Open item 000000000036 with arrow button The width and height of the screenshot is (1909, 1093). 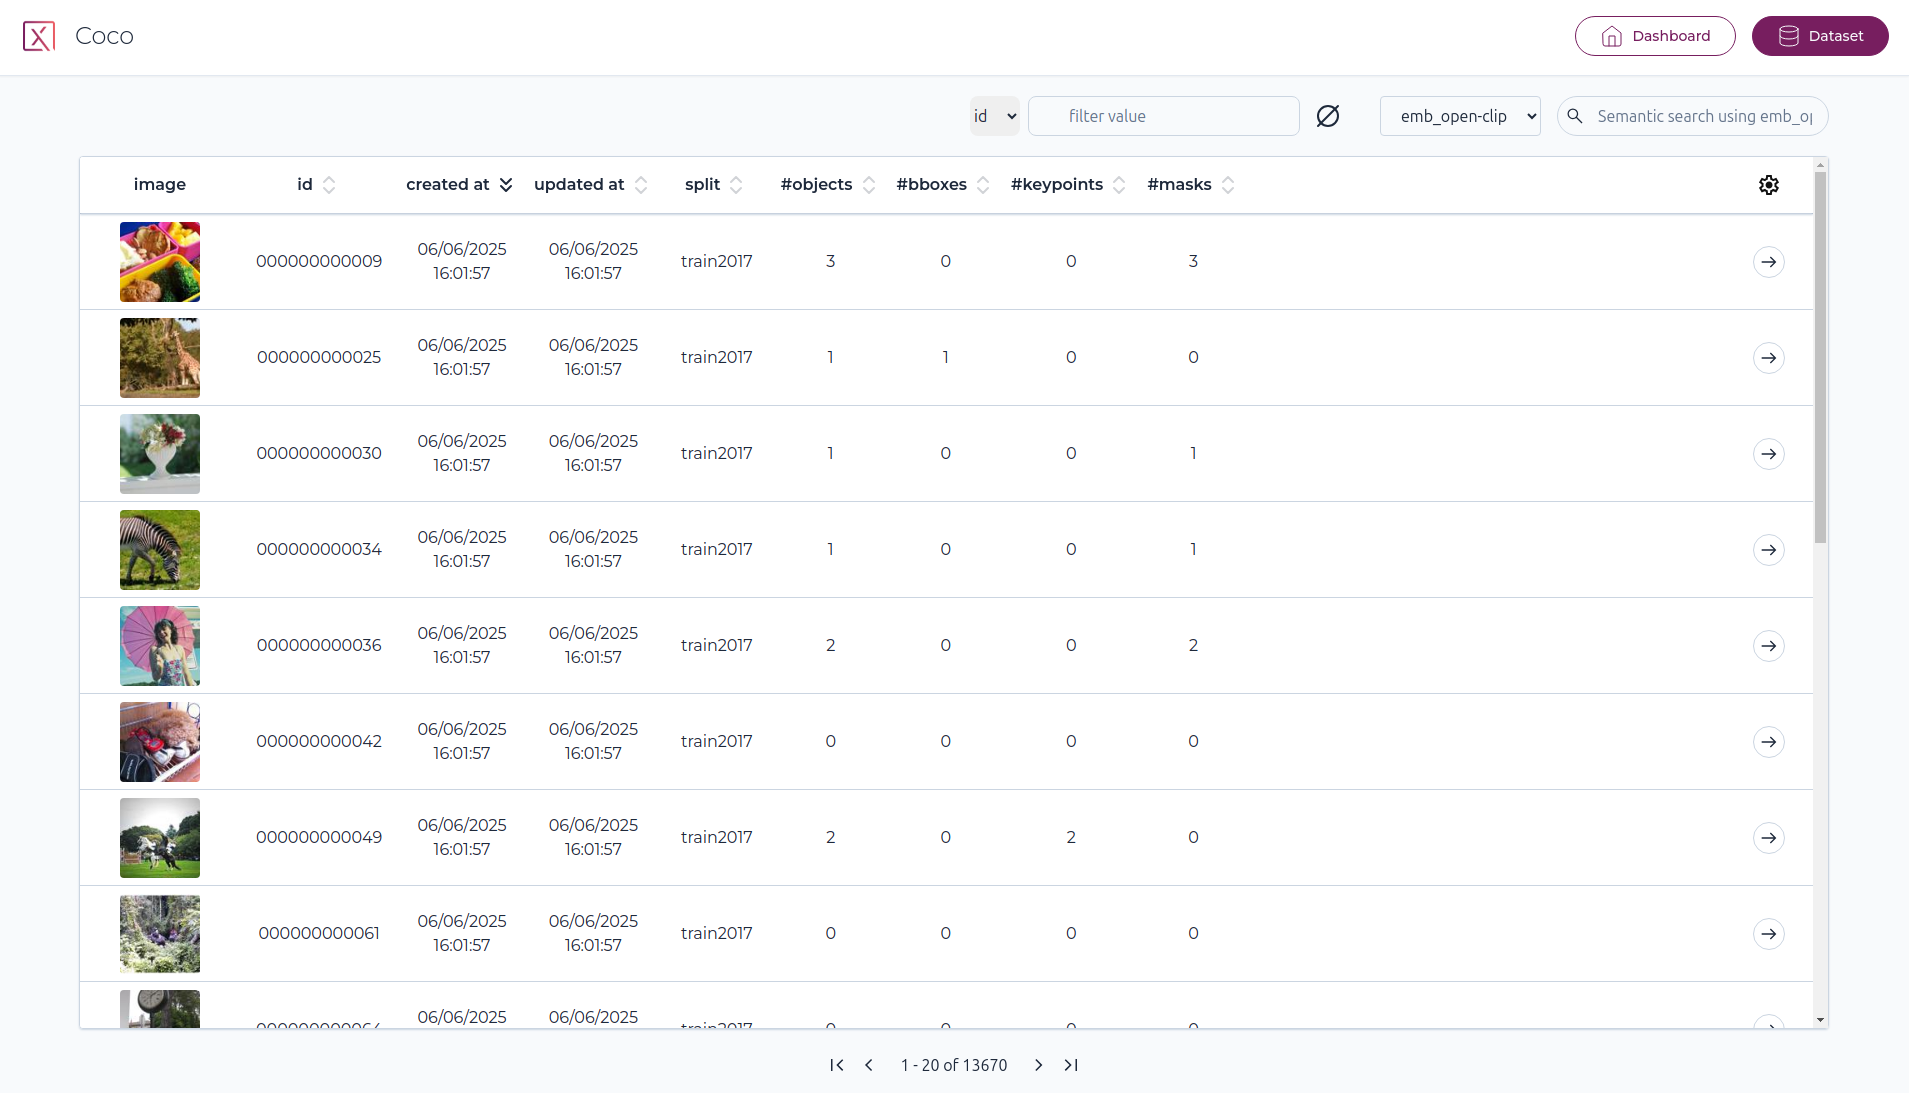(x=1769, y=646)
